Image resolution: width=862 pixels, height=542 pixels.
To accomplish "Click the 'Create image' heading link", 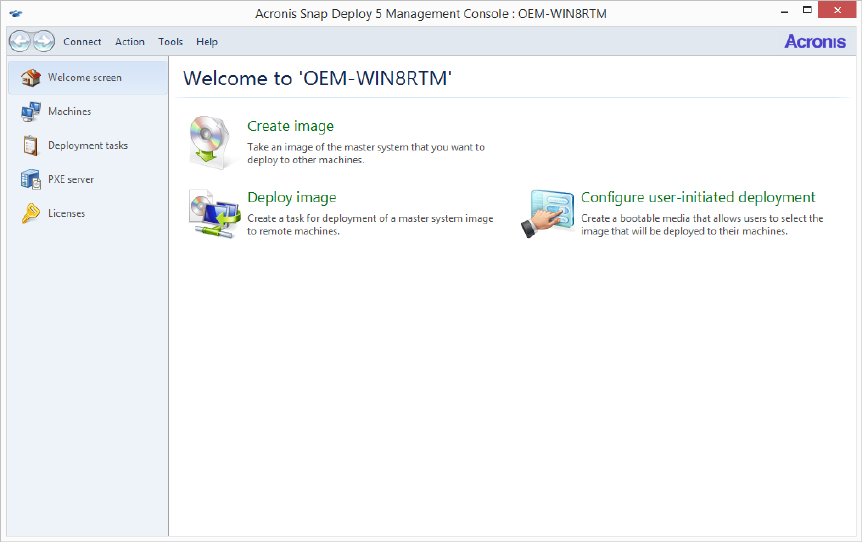I will coord(290,126).
